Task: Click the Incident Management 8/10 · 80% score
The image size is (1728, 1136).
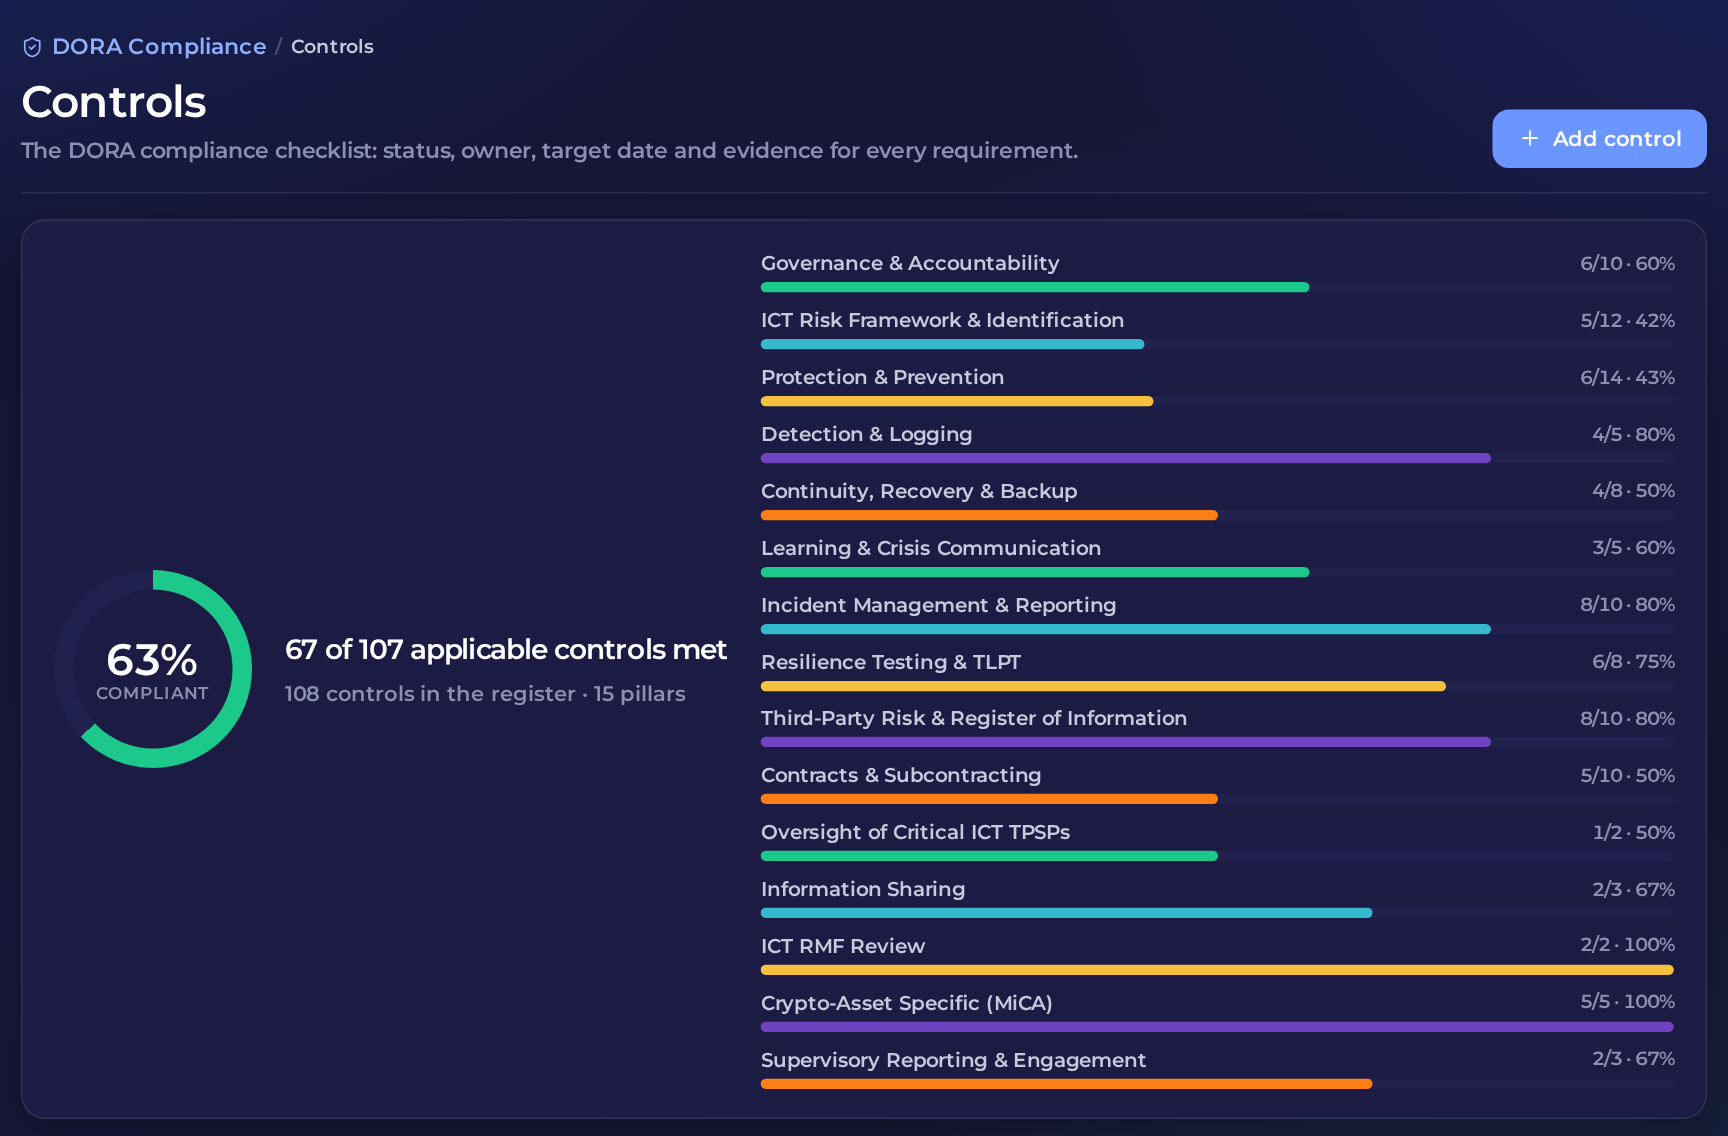Action: (x=1627, y=605)
